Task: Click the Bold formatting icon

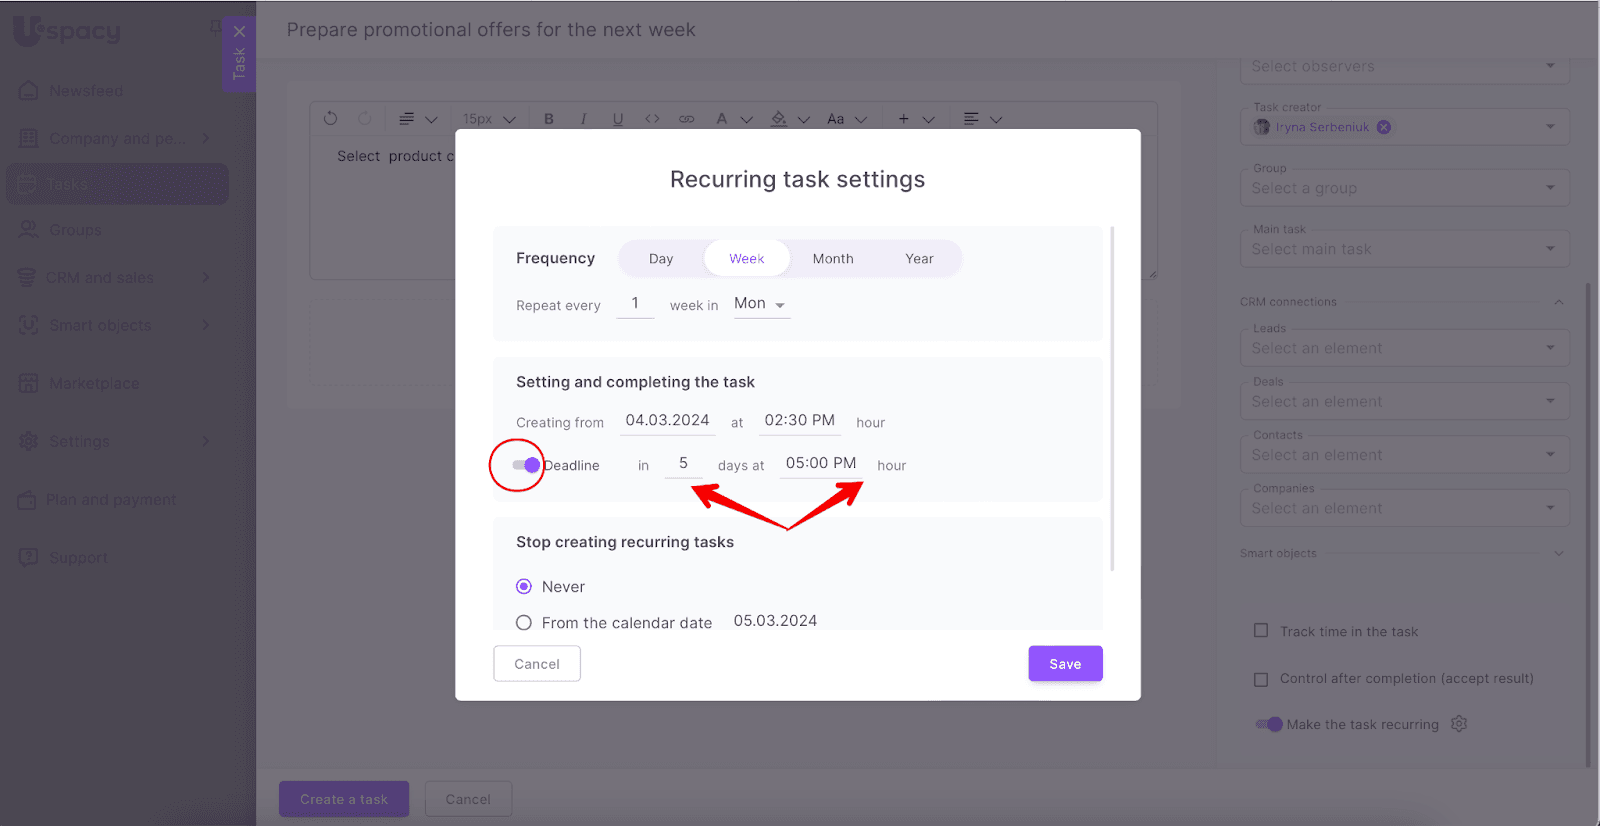Action: coord(549,119)
